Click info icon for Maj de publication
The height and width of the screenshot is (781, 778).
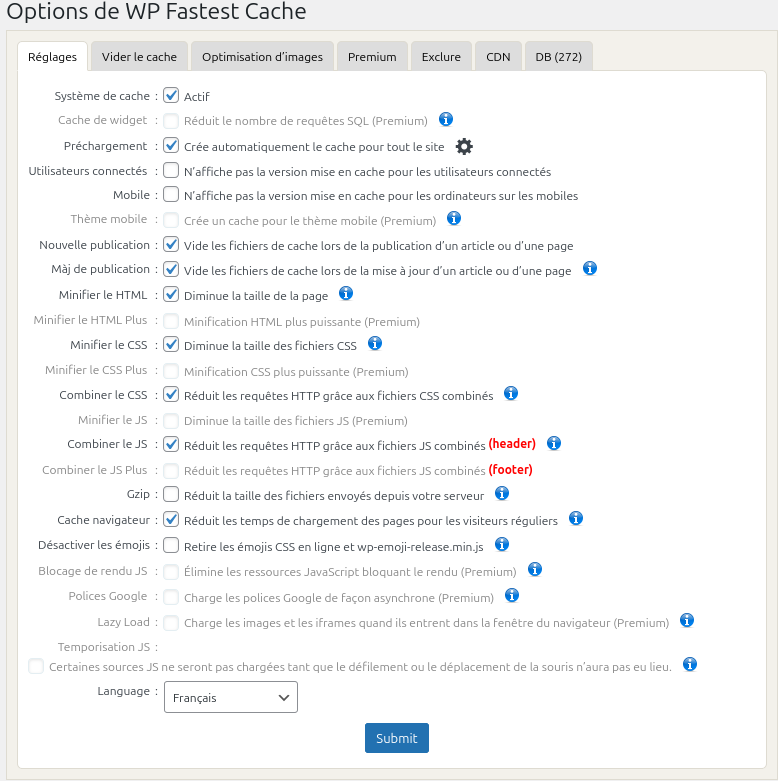pyautogui.click(x=590, y=268)
